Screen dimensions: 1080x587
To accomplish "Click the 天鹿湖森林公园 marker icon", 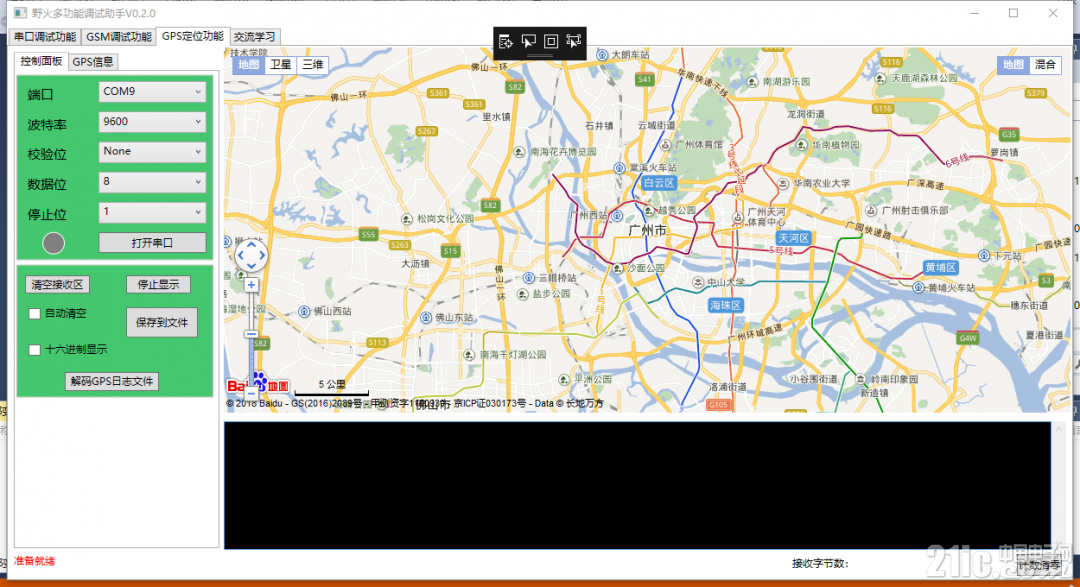I will point(880,79).
